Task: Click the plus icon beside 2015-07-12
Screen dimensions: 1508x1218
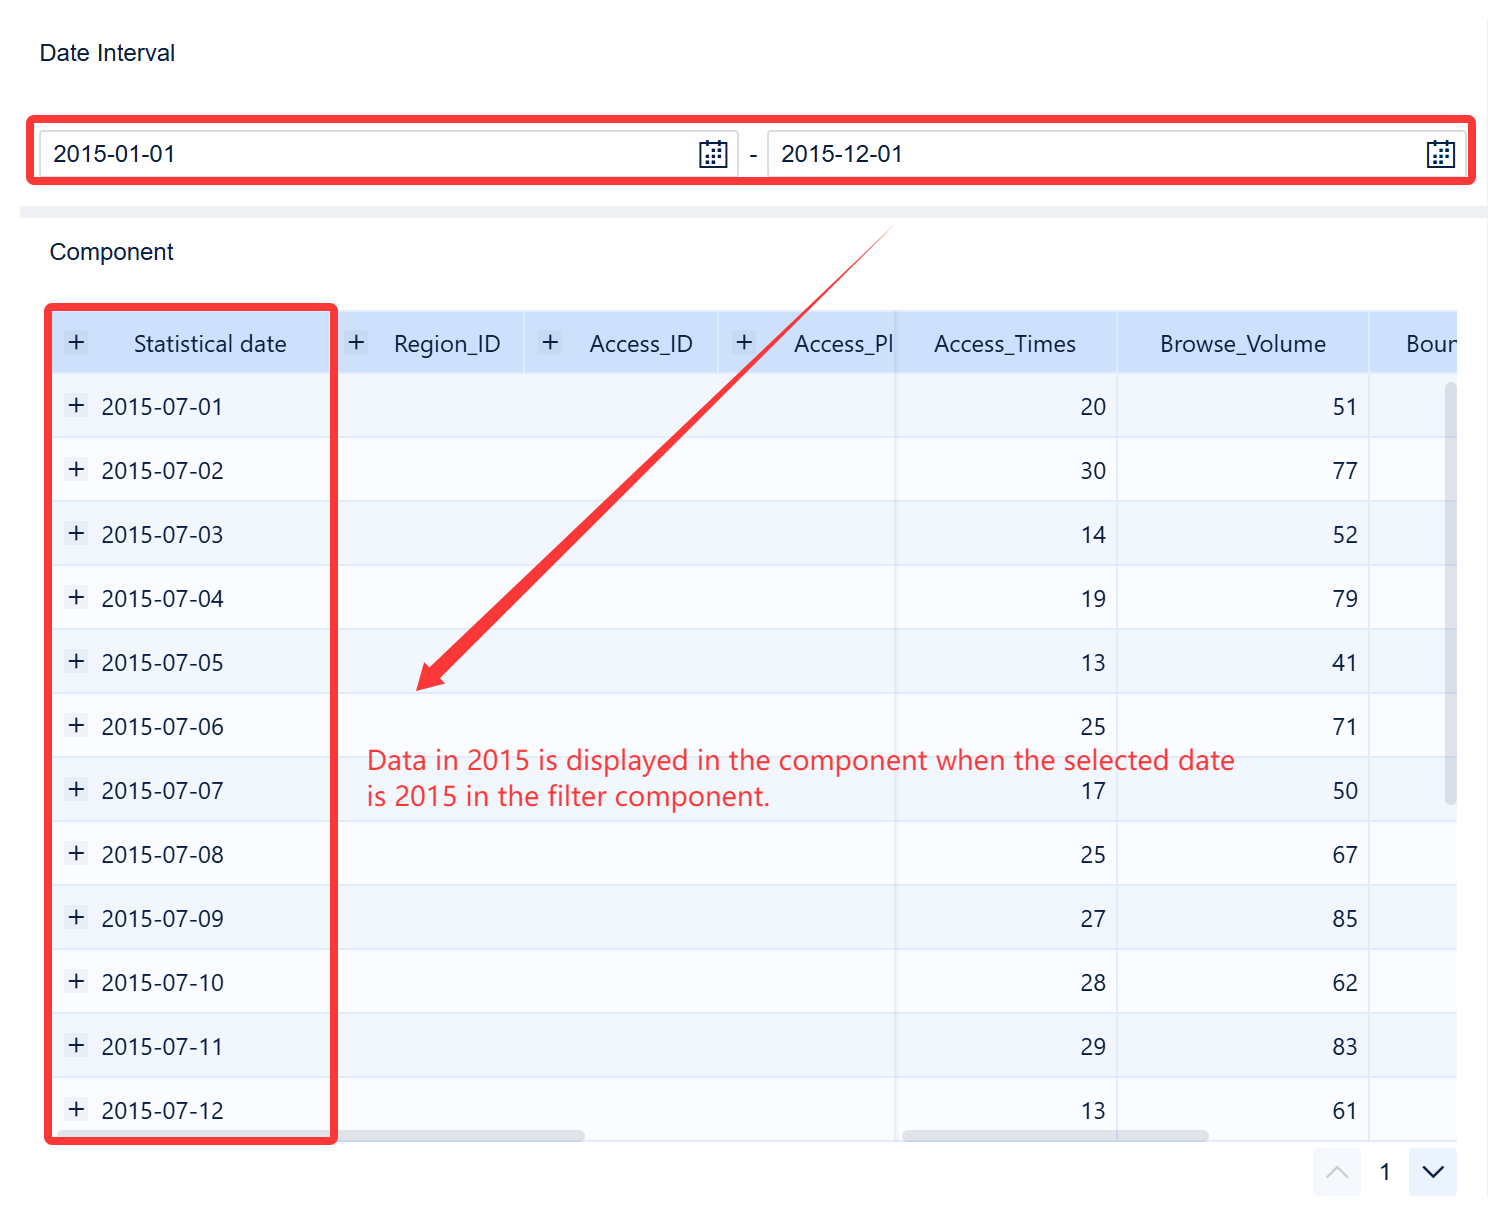Action: pos(76,1110)
